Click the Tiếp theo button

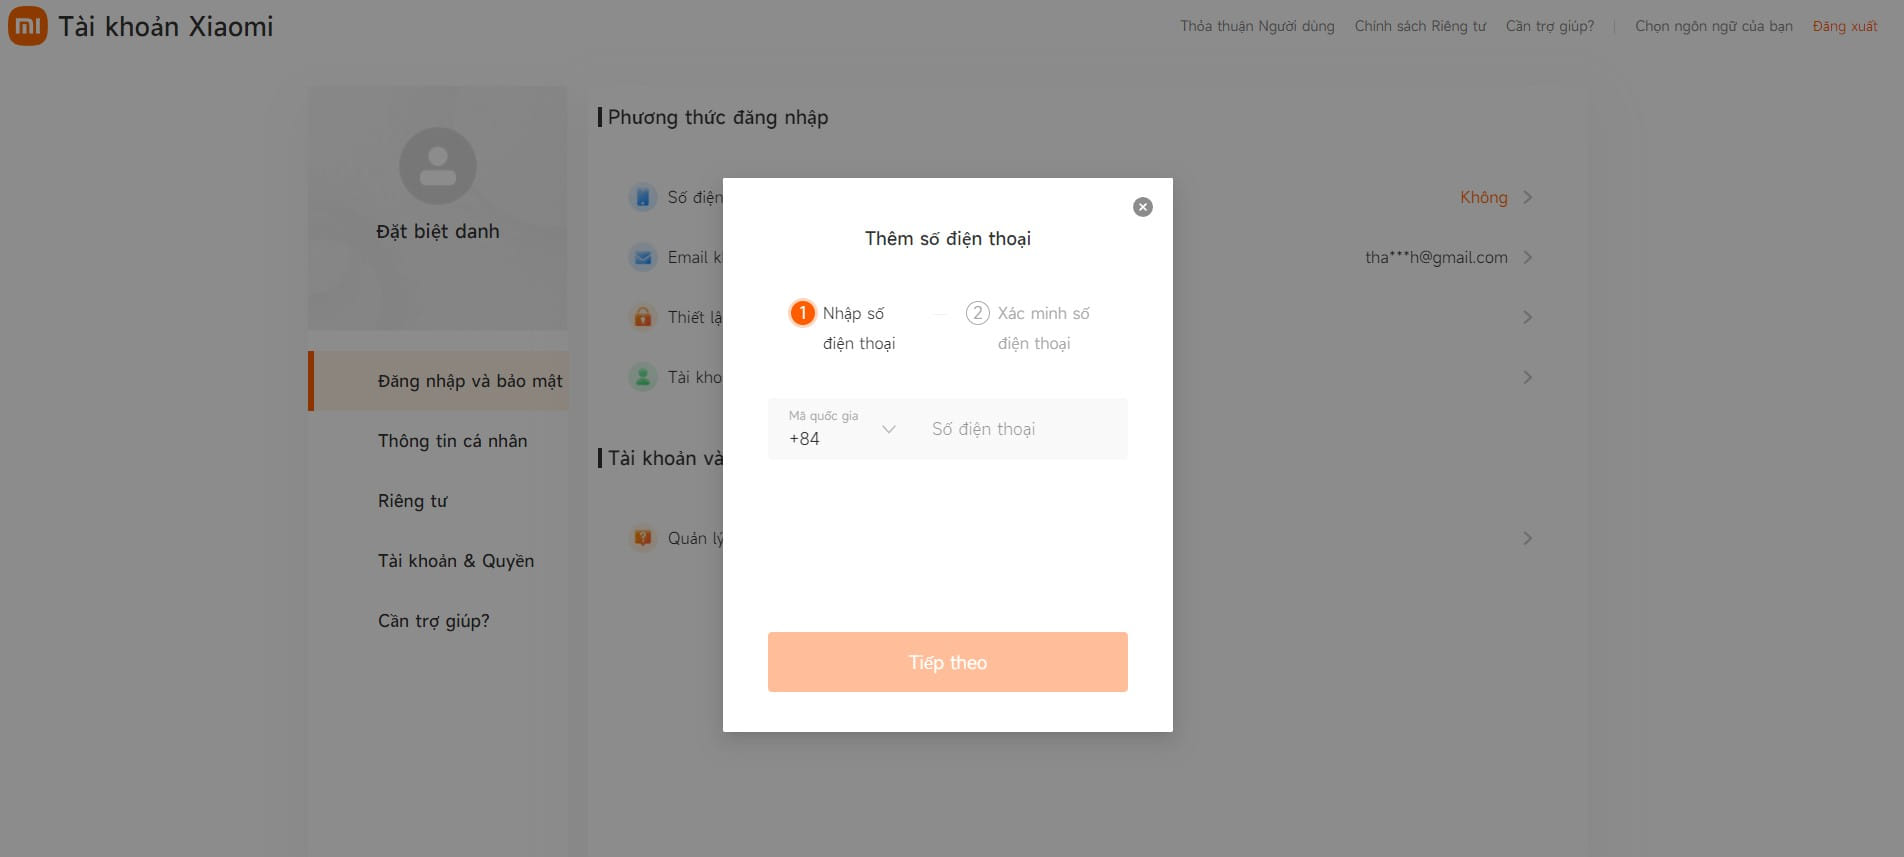tap(948, 662)
